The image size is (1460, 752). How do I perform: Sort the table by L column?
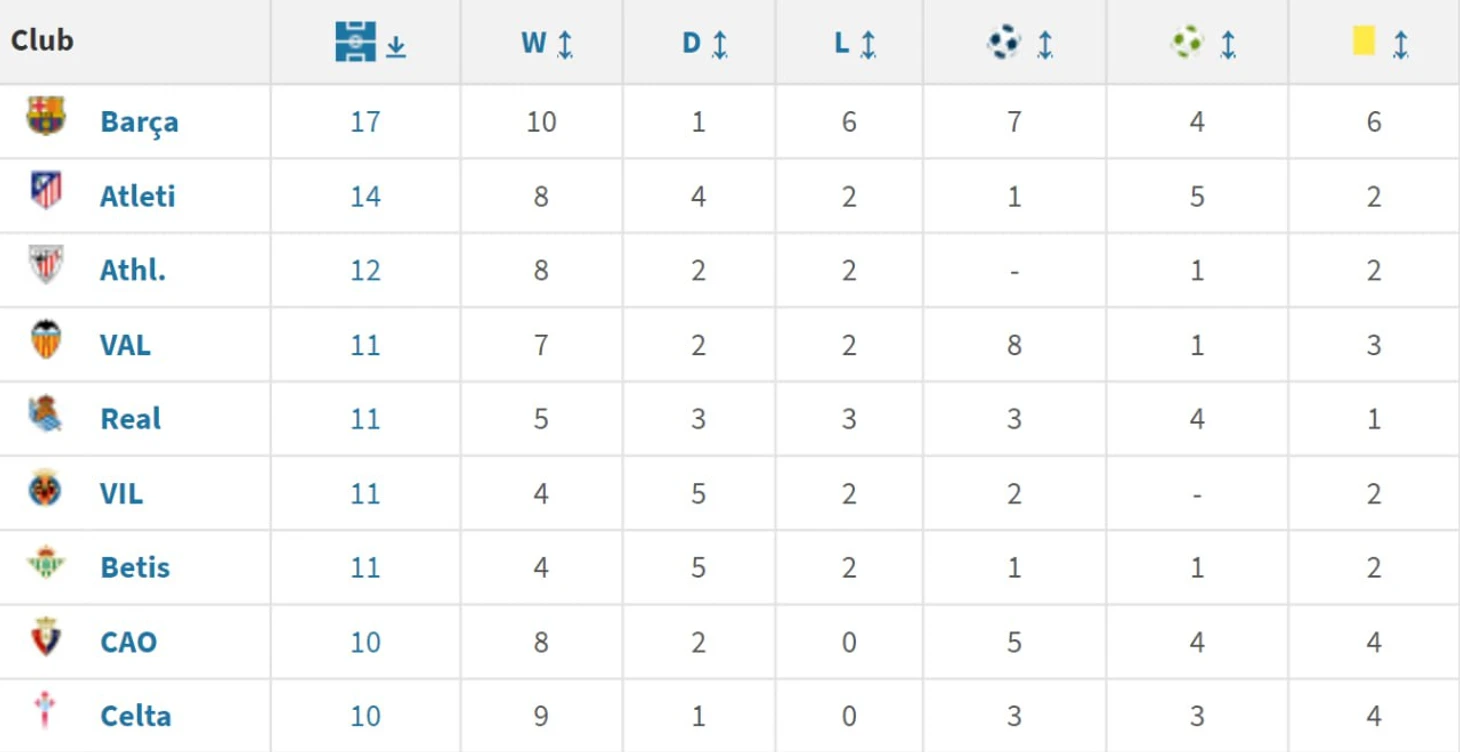coord(854,44)
